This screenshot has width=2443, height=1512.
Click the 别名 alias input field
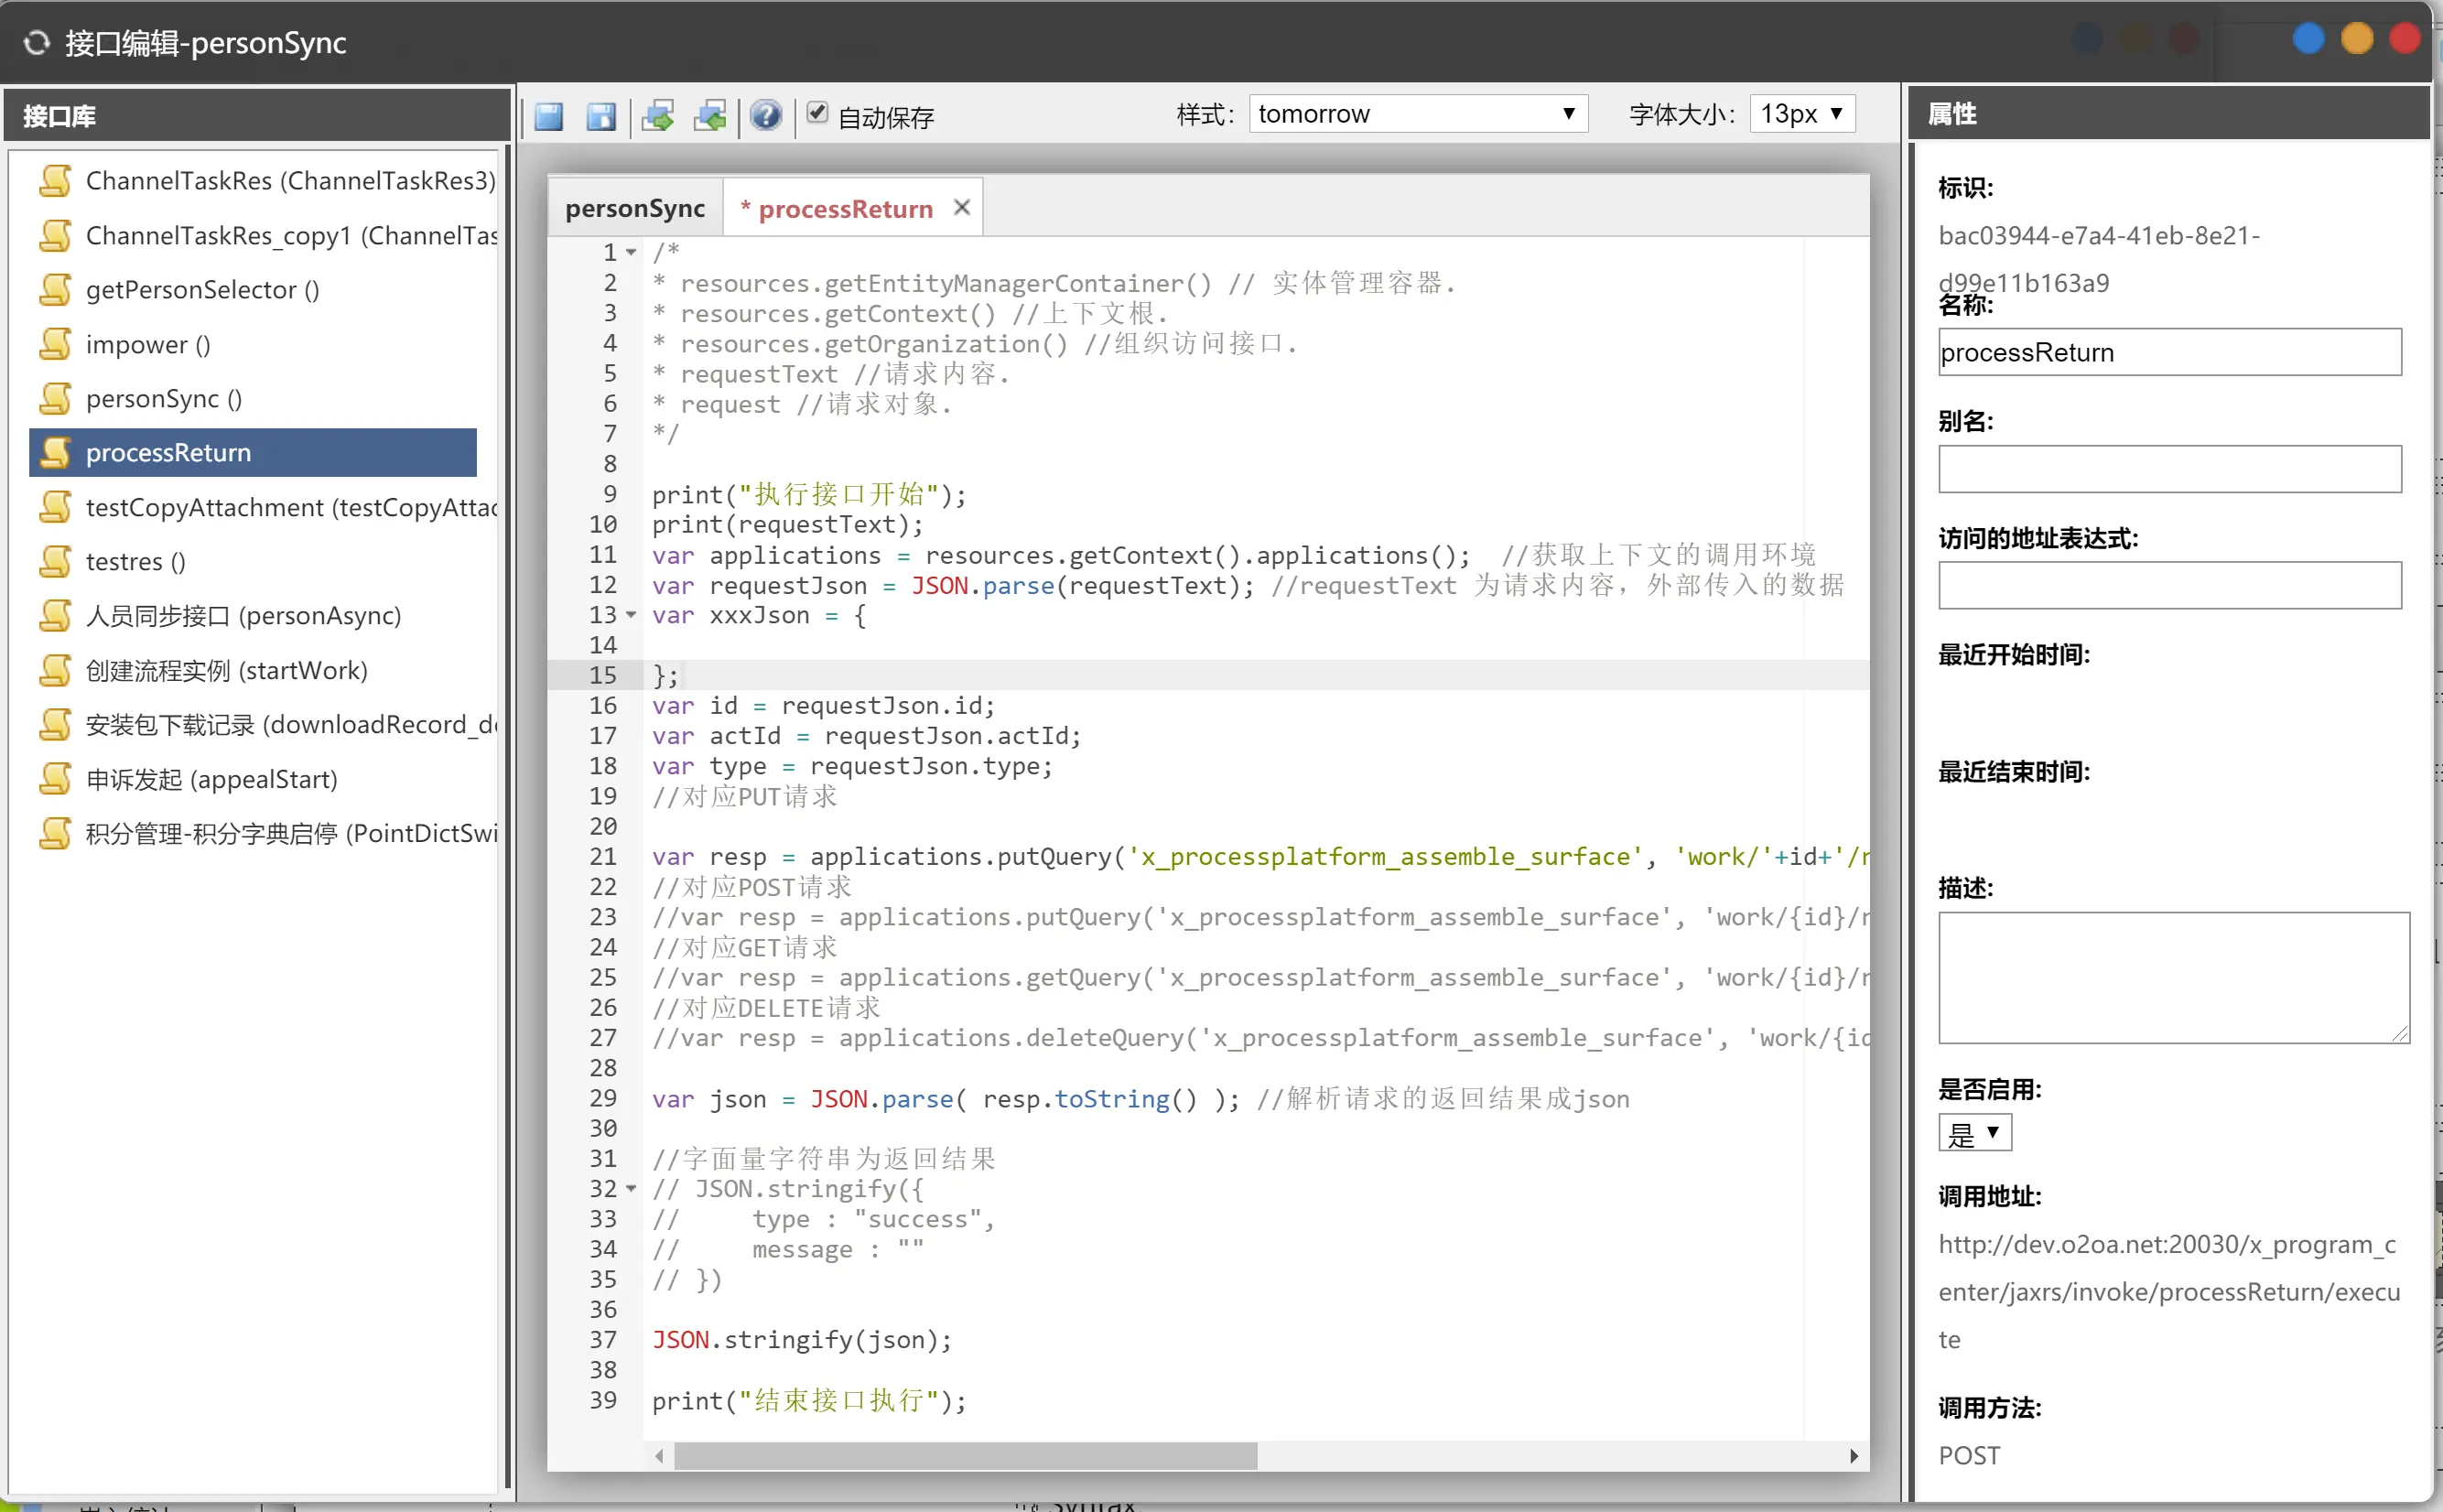(2169, 469)
